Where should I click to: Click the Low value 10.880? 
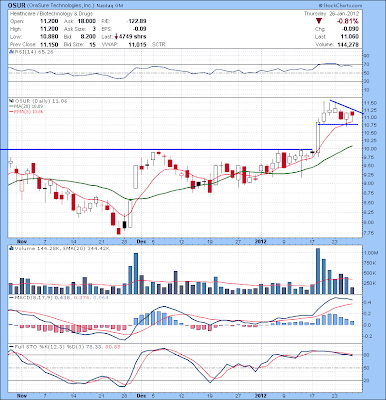(x=49, y=37)
